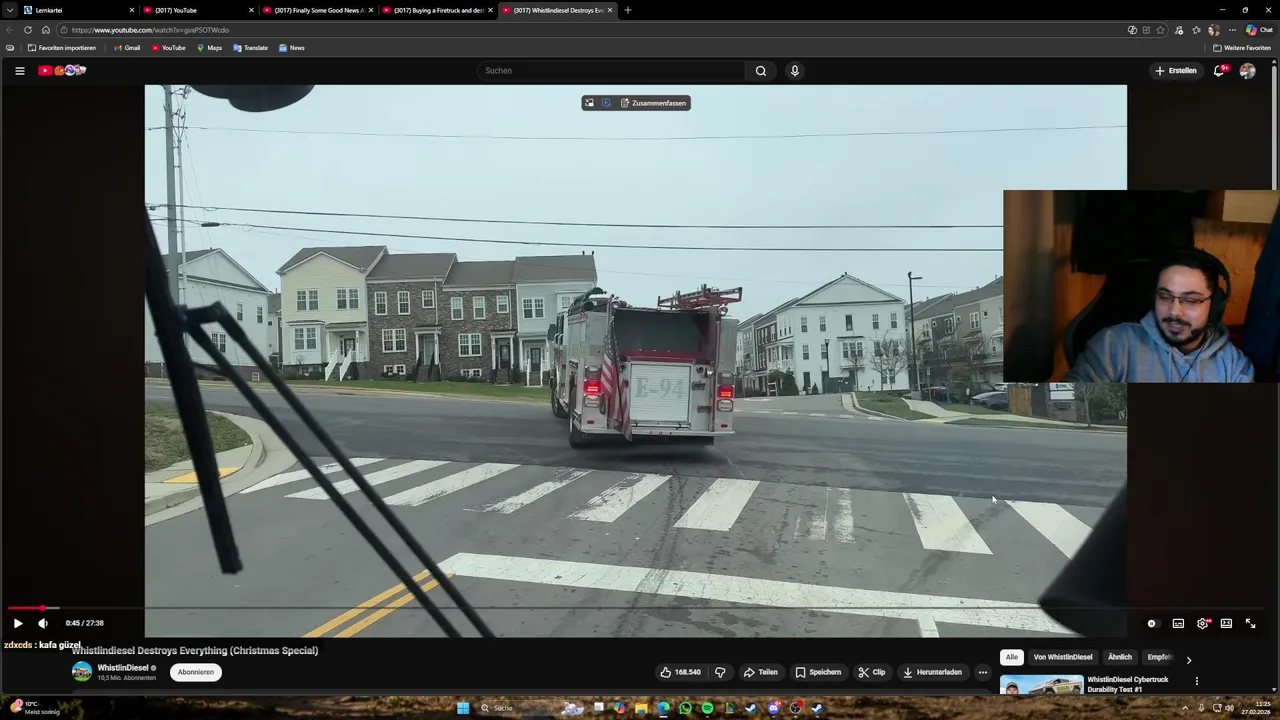Show more filter chips with the right arrow
Screen dimensions: 1280x720
coord(1188,659)
